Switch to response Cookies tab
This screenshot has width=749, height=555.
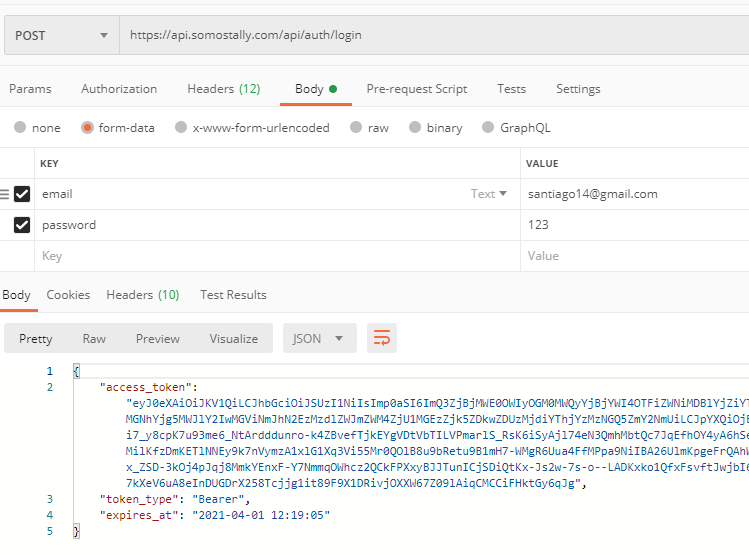68,295
